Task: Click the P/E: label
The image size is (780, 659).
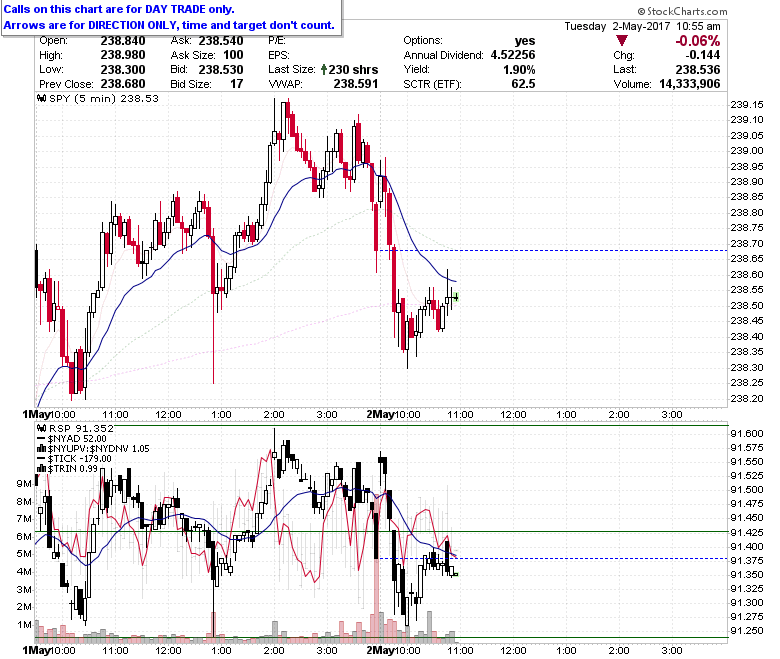Action: pyautogui.click(x=277, y=41)
